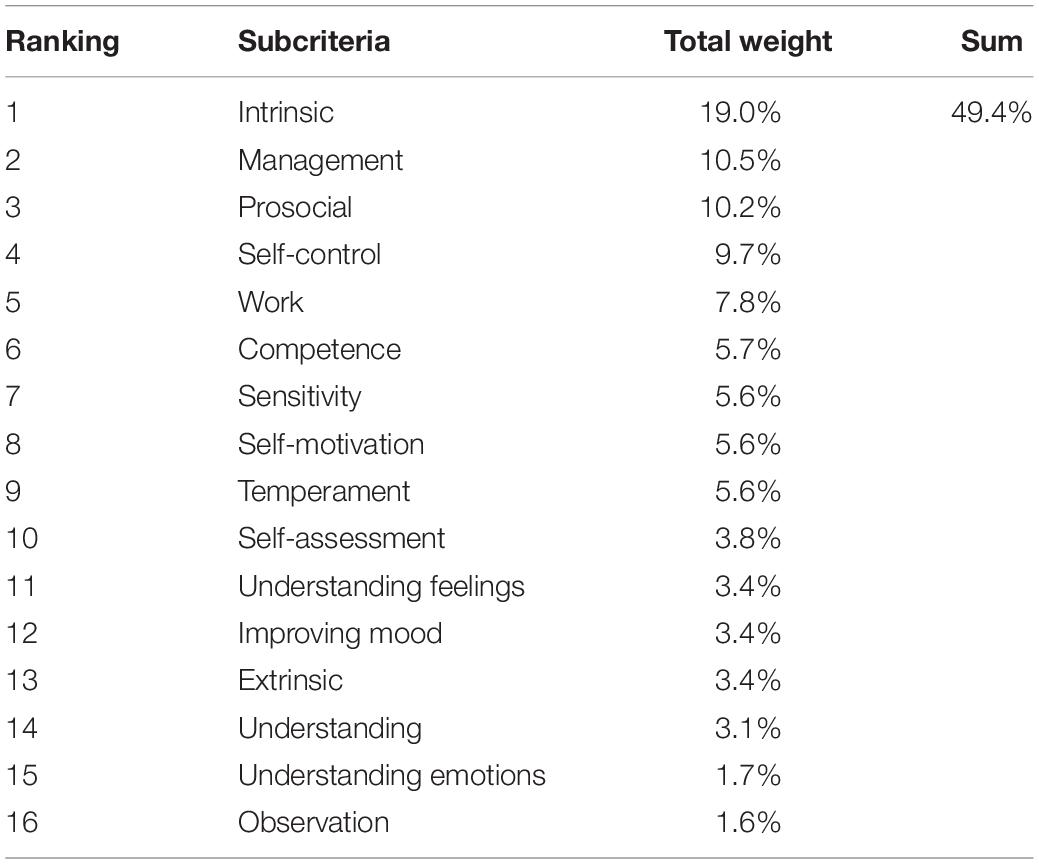Select the Intrinsic subcriteria cell
This screenshot has width=1039, height=864.
click(x=286, y=112)
